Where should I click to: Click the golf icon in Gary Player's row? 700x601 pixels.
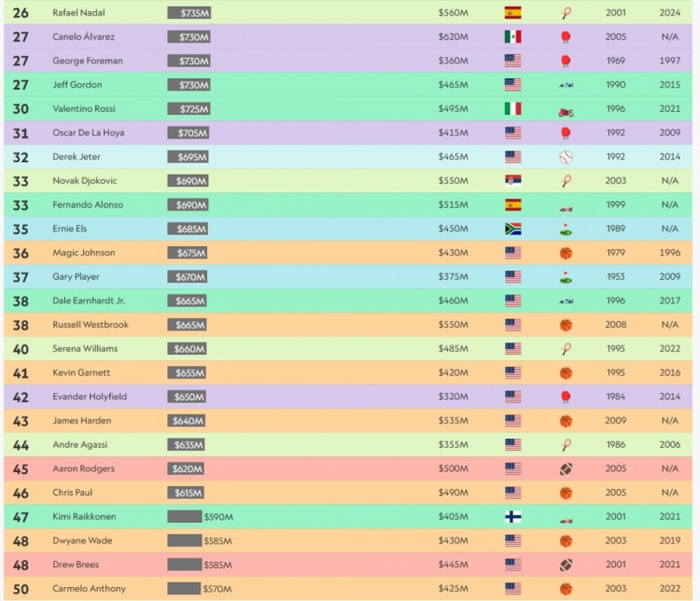[x=566, y=277]
